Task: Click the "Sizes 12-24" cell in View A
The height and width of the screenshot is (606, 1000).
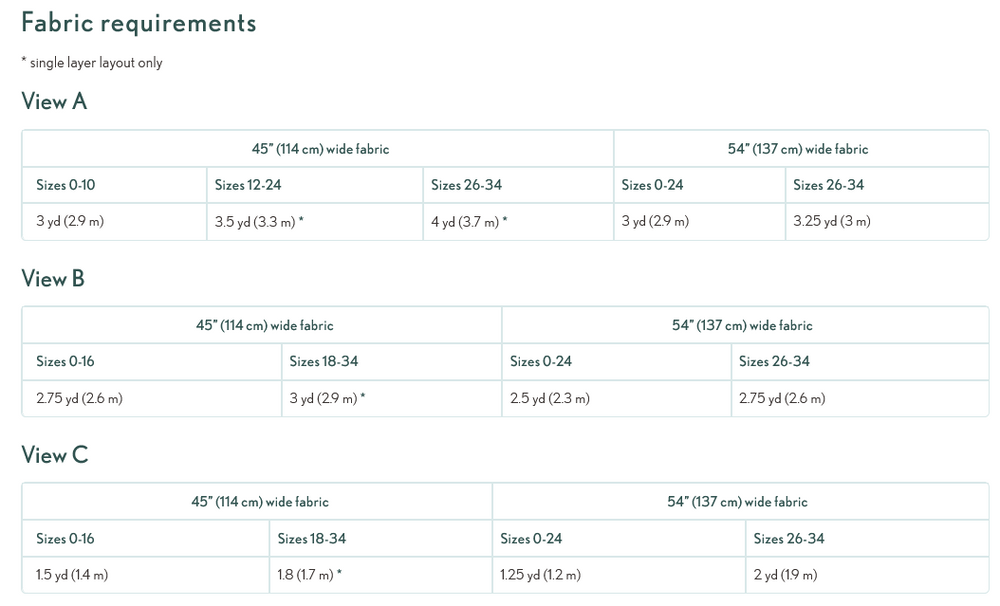Action: (248, 185)
